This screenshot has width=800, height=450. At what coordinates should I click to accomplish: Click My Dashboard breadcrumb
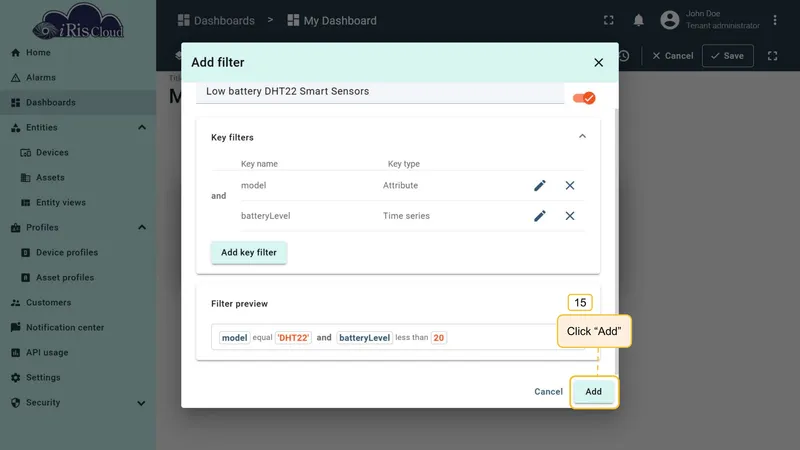click(x=332, y=20)
